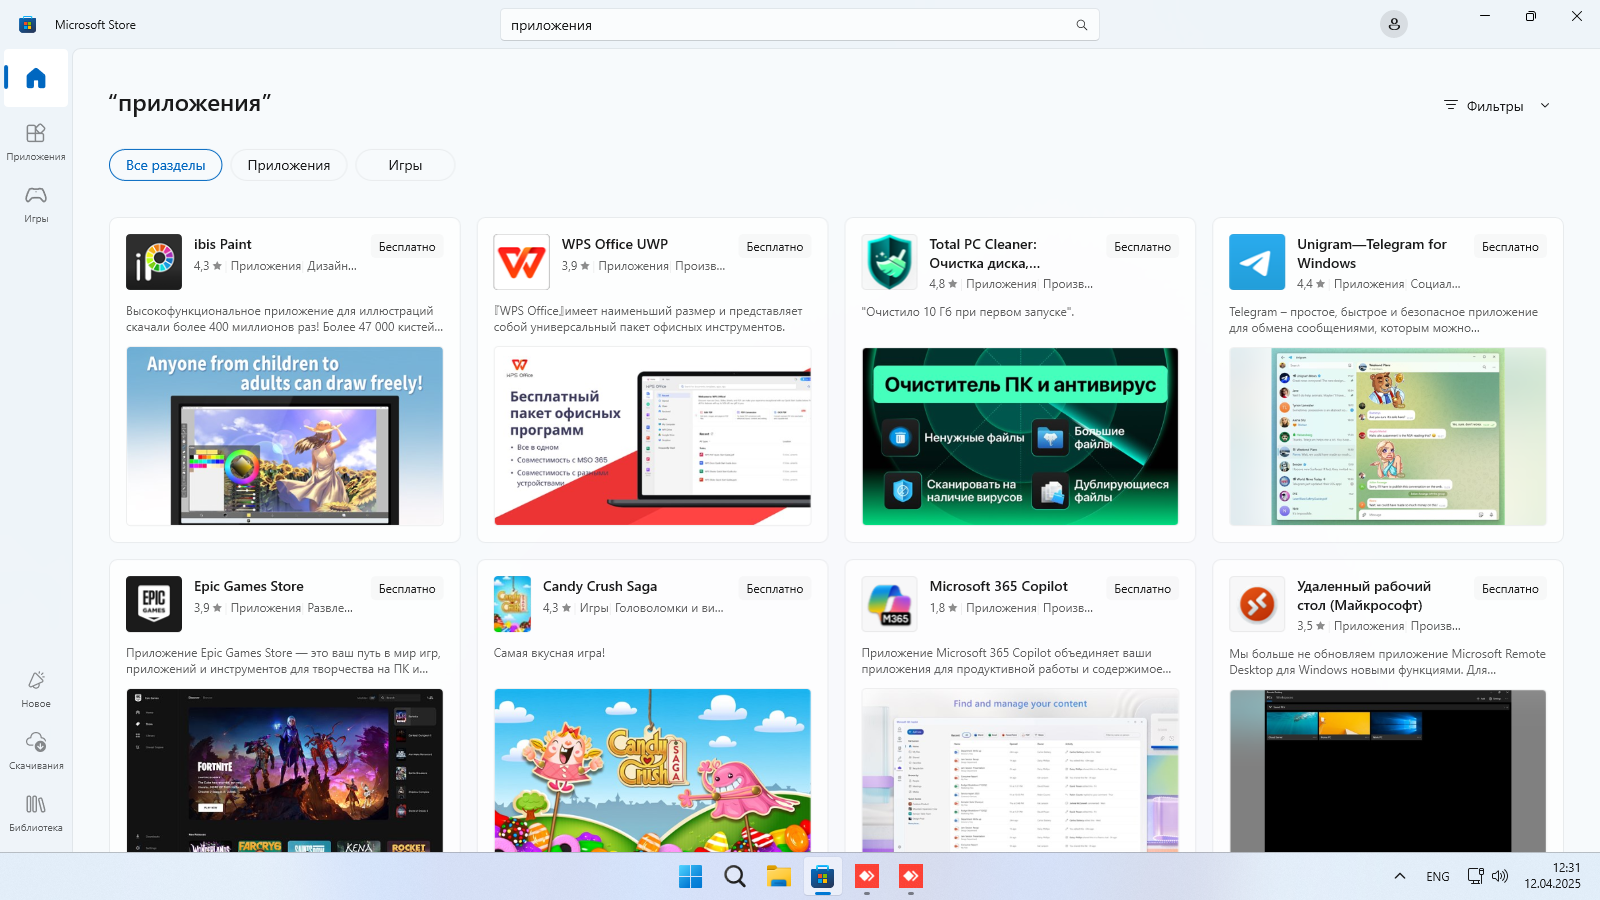
Task: Click Бесплатно button for Удаленный рабочий стол
Action: click(1510, 589)
